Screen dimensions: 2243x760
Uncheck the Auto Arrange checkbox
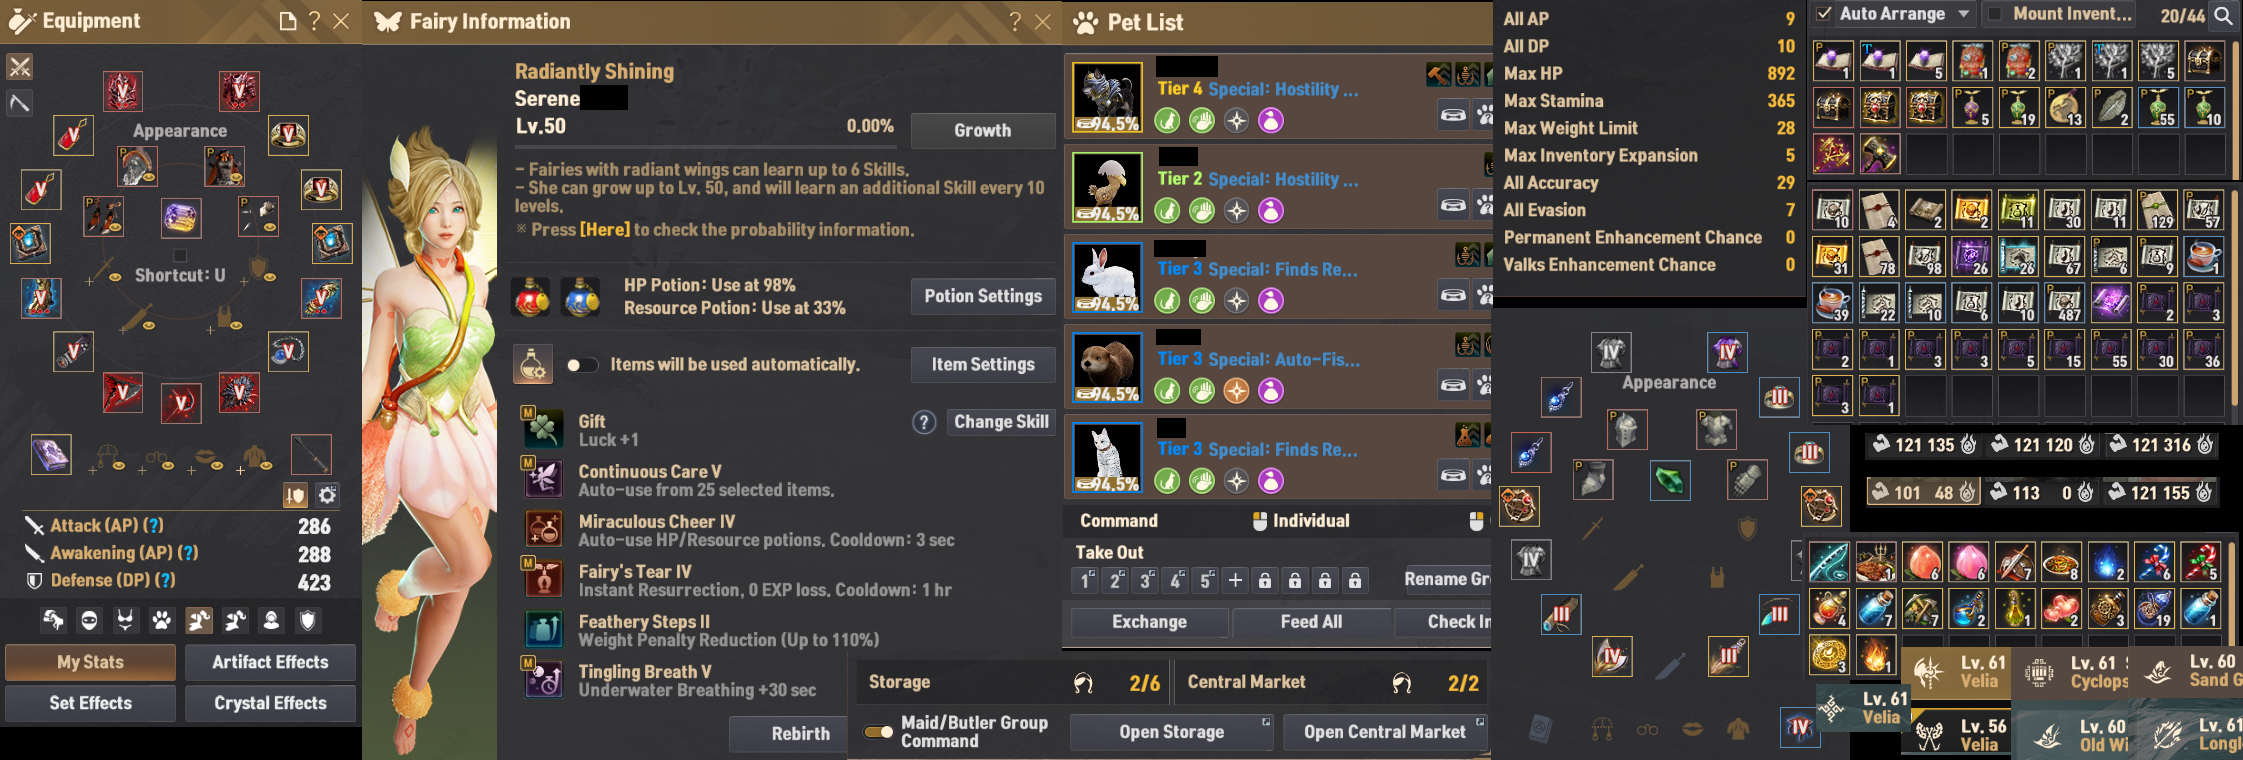pos(1824,14)
